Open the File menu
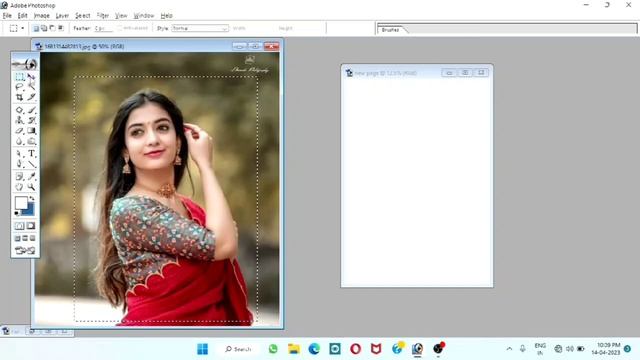Viewport: 640px width, 360px height. [x=7, y=16]
